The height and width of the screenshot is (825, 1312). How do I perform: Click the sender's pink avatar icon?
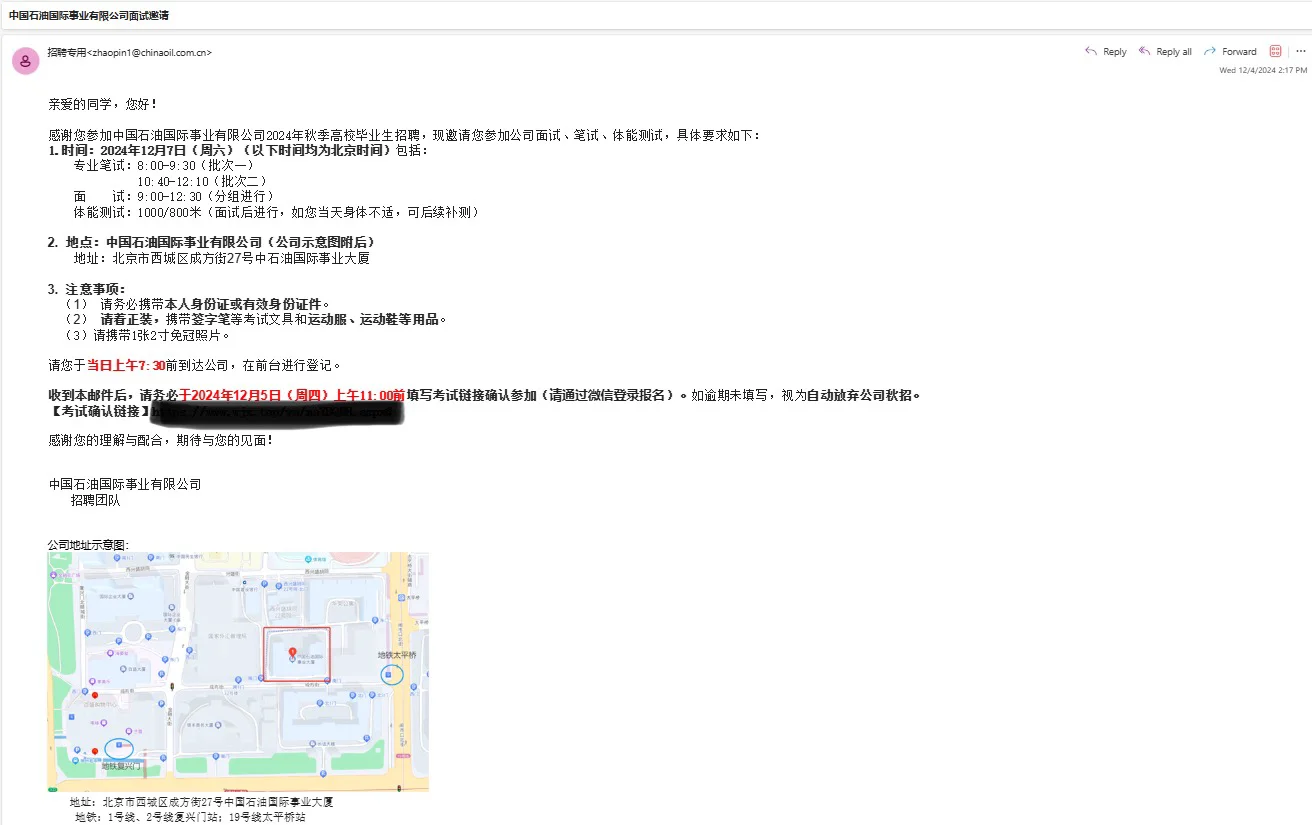(25, 61)
